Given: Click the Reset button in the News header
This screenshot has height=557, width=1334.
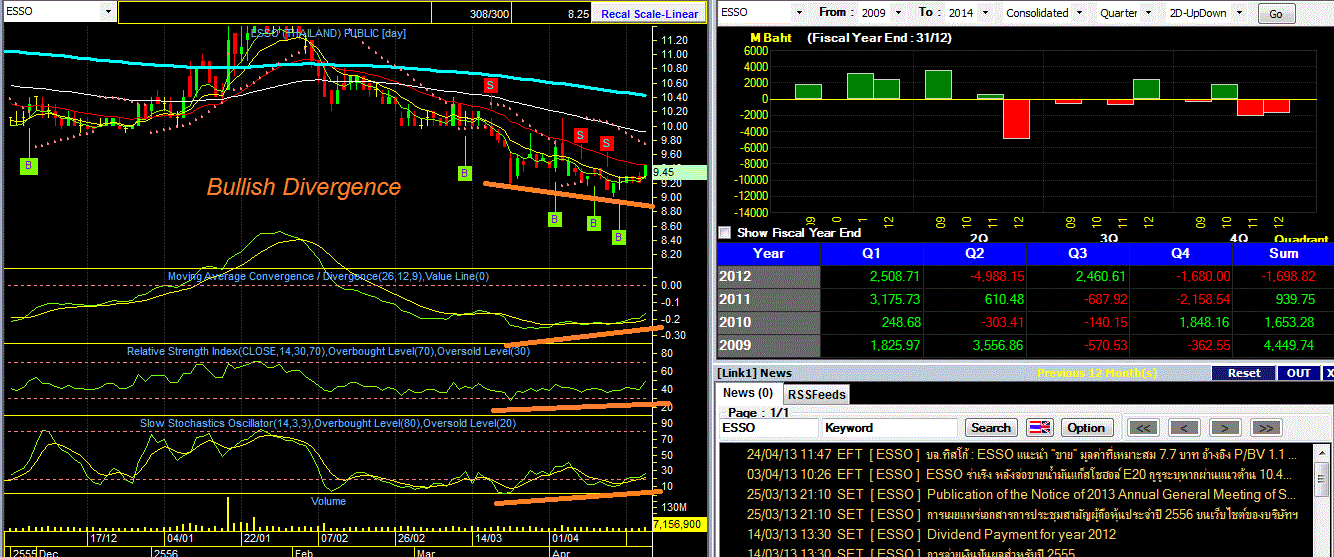Looking at the screenshot, I should [1244, 373].
